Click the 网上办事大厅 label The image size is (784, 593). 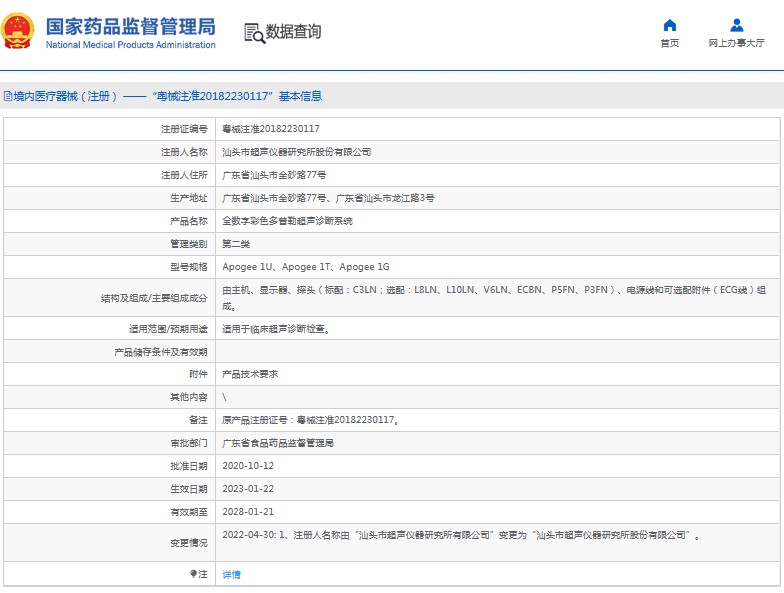click(x=736, y=43)
